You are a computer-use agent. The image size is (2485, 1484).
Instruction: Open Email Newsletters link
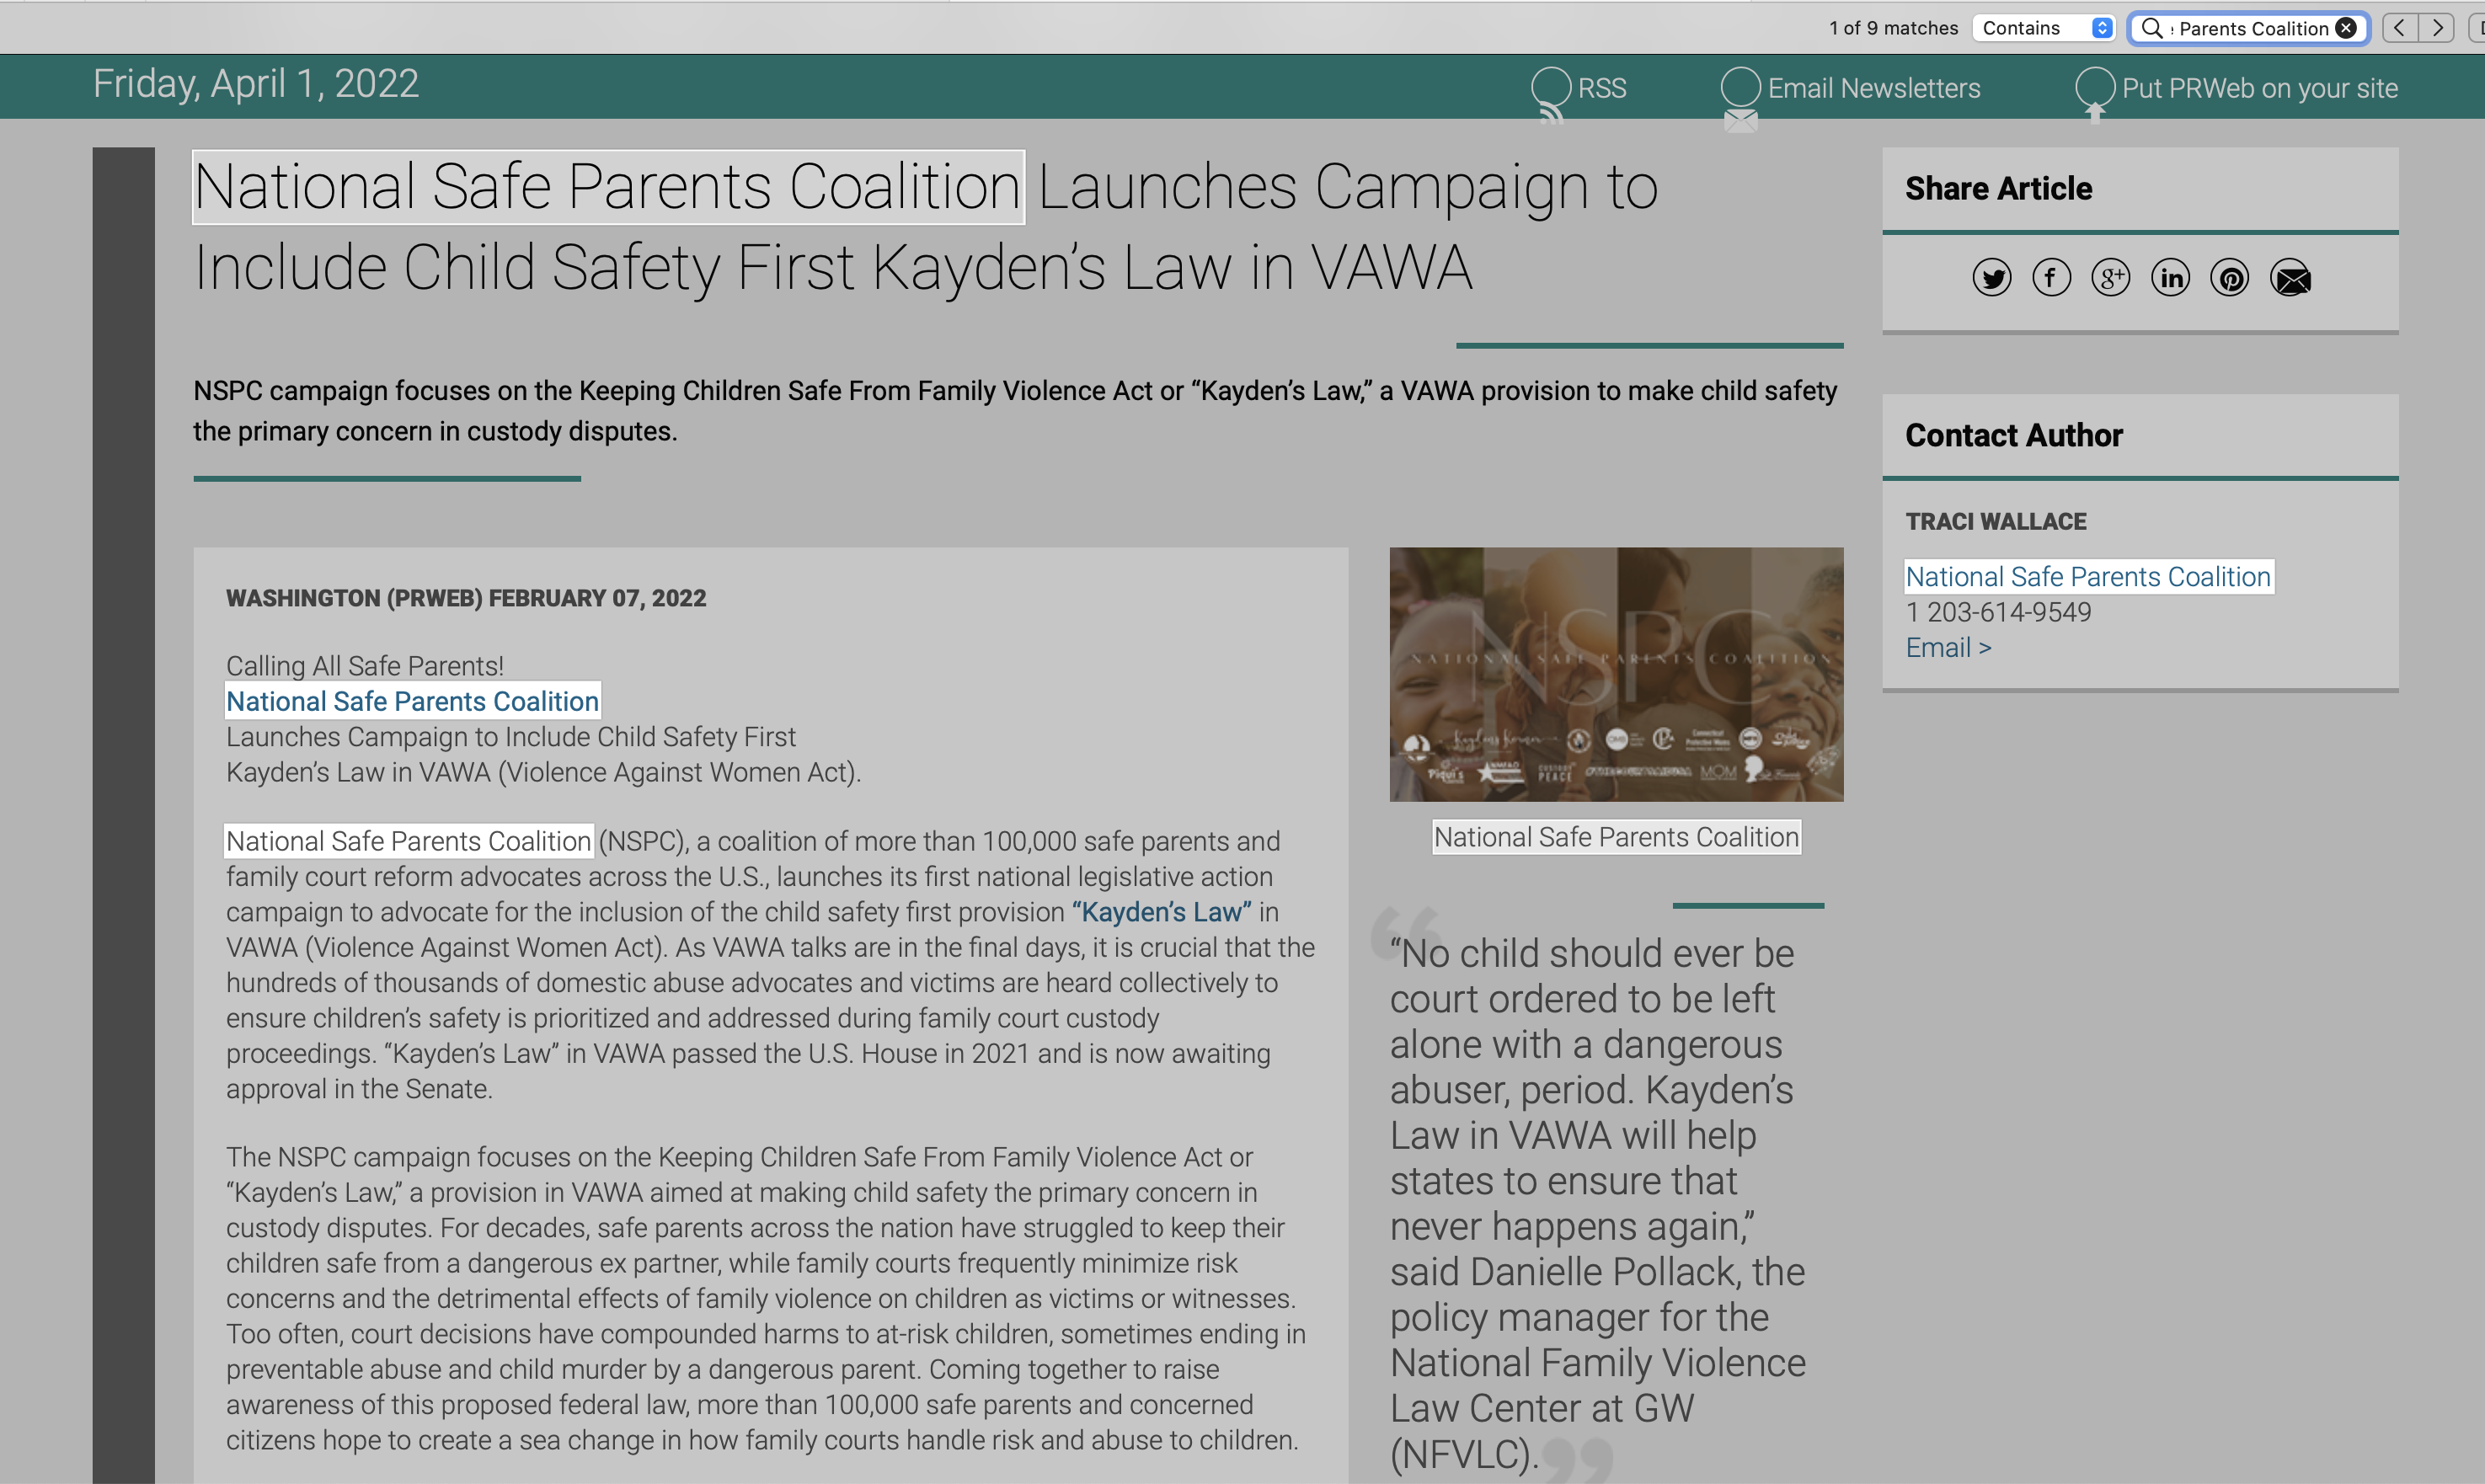[1872, 88]
